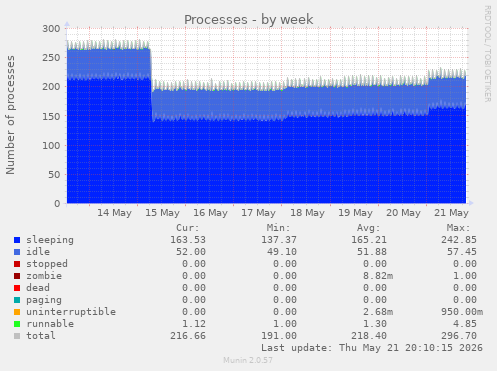This screenshot has width=497, height=371.
Task: Click the '19 May' x-axis label
Action: [355, 213]
